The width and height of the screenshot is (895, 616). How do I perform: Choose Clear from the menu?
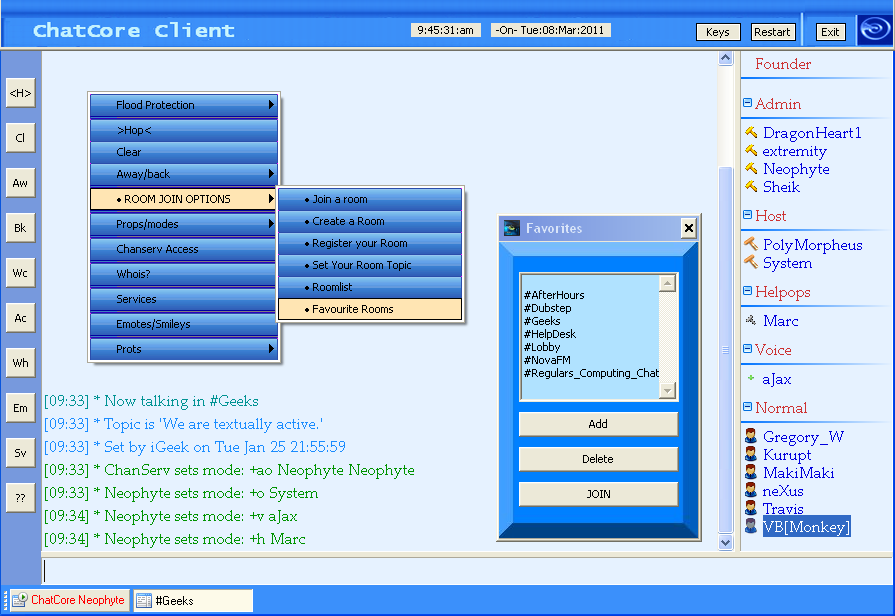tap(184, 152)
